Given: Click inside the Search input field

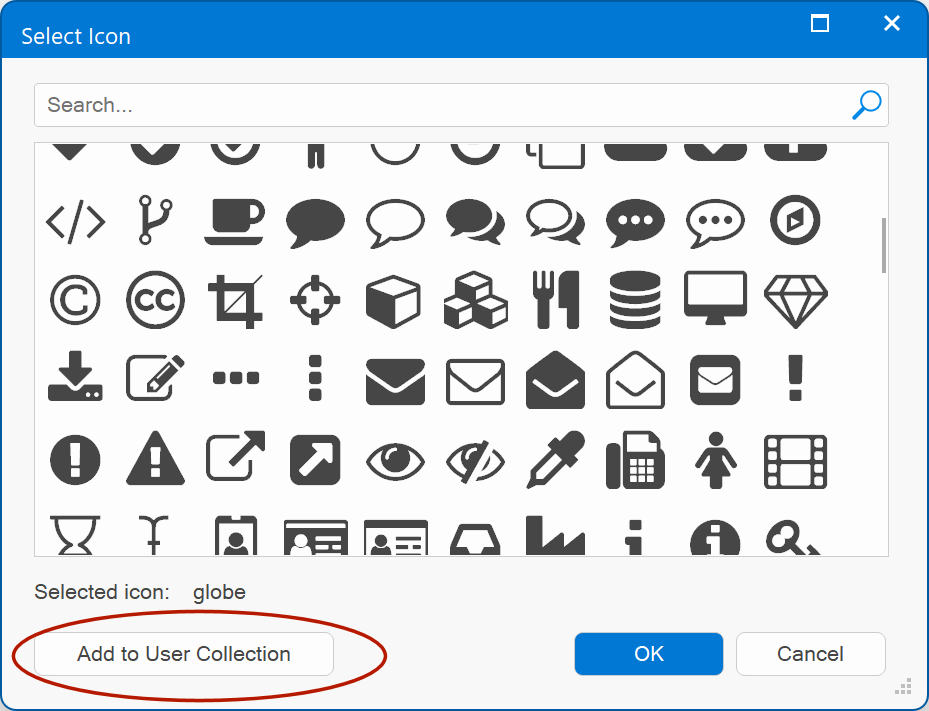Looking at the screenshot, I should point(440,105).
